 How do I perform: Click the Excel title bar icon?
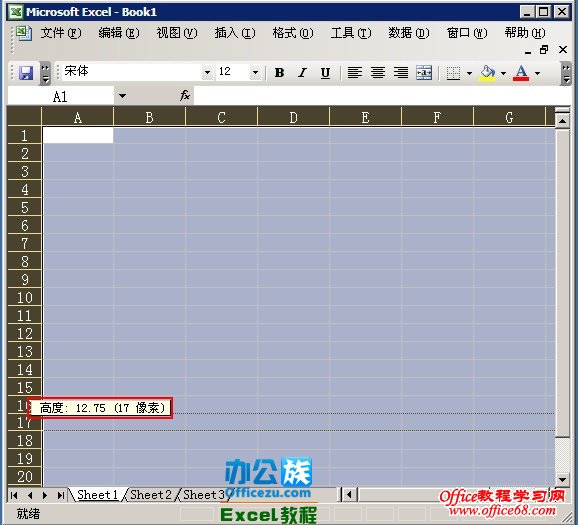pyautogui.click(x=15, y=12)
